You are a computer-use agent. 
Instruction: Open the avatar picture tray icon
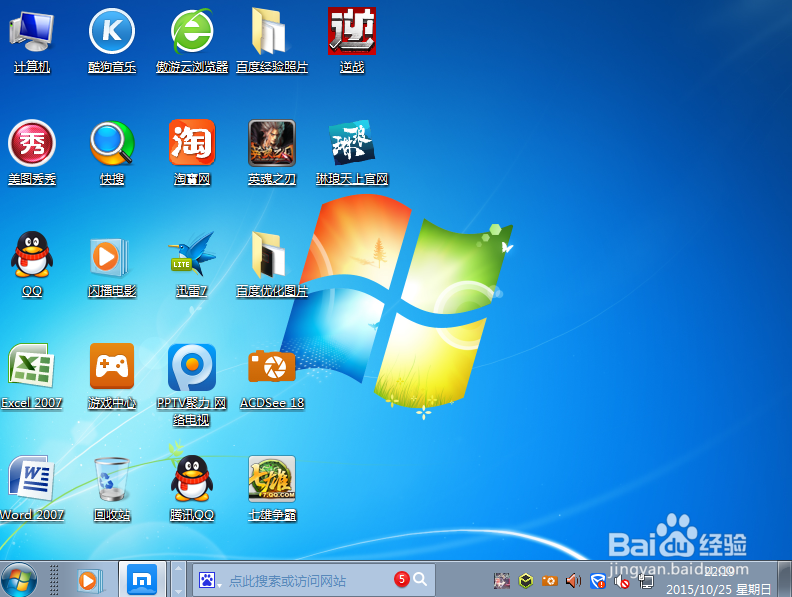[502, 581]
